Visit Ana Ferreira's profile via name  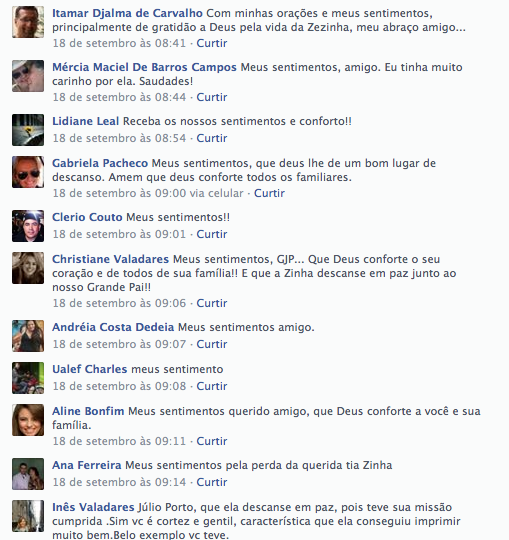(87, 465)
